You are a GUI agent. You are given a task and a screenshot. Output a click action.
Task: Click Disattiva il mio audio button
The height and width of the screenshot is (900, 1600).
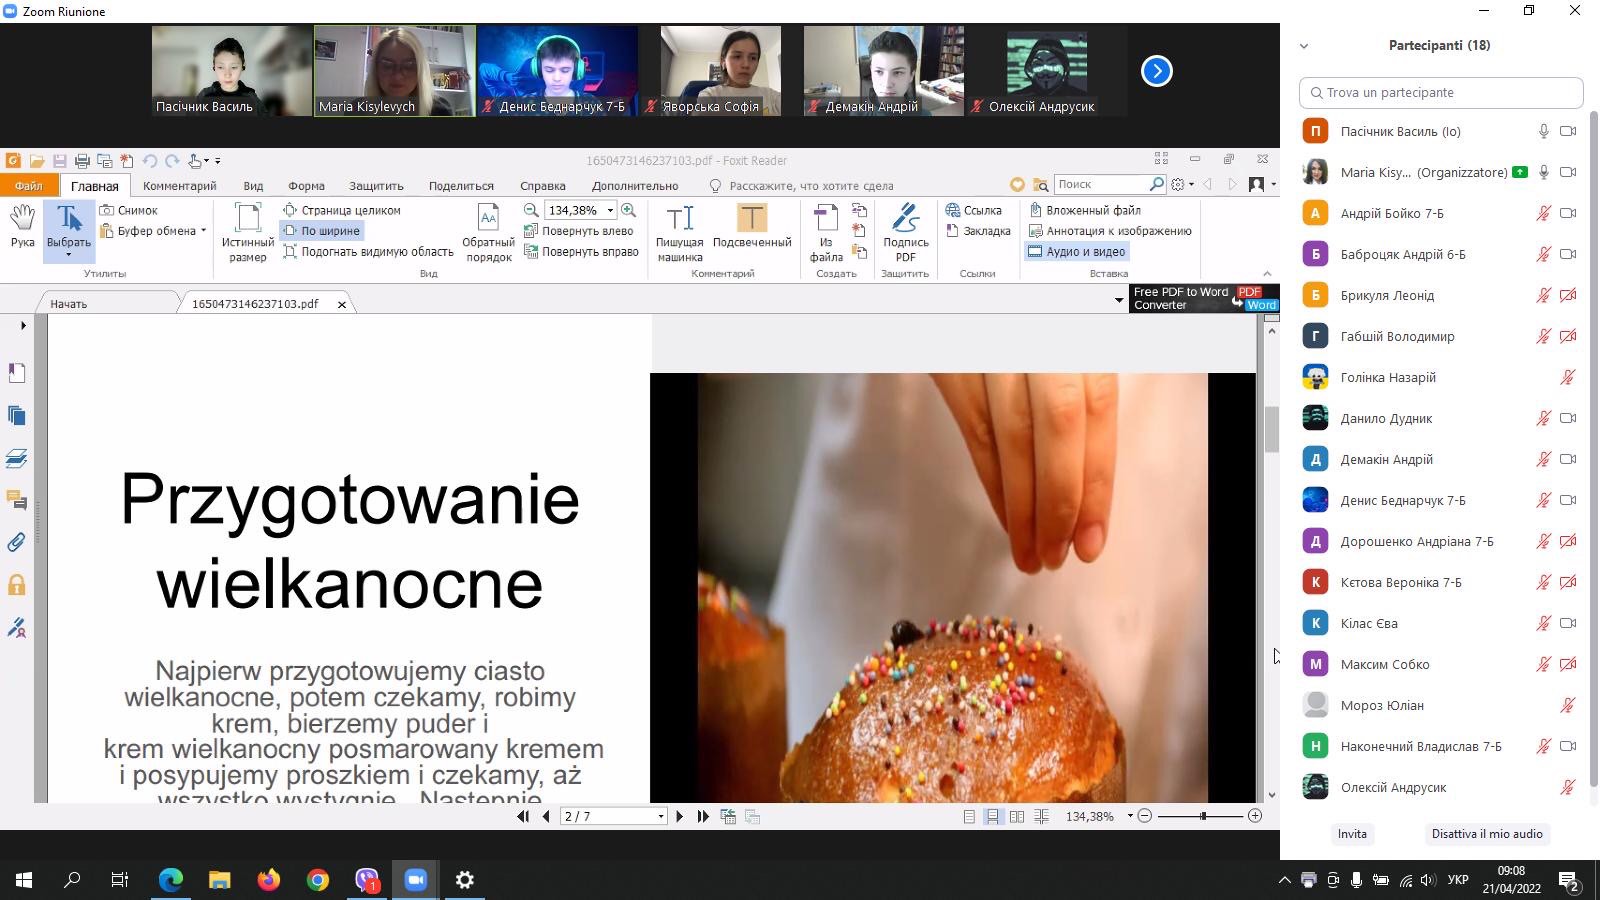click(1486, 834)
